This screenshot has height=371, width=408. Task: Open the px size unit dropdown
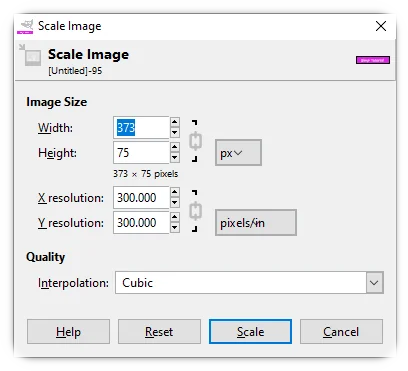point(238,153)
